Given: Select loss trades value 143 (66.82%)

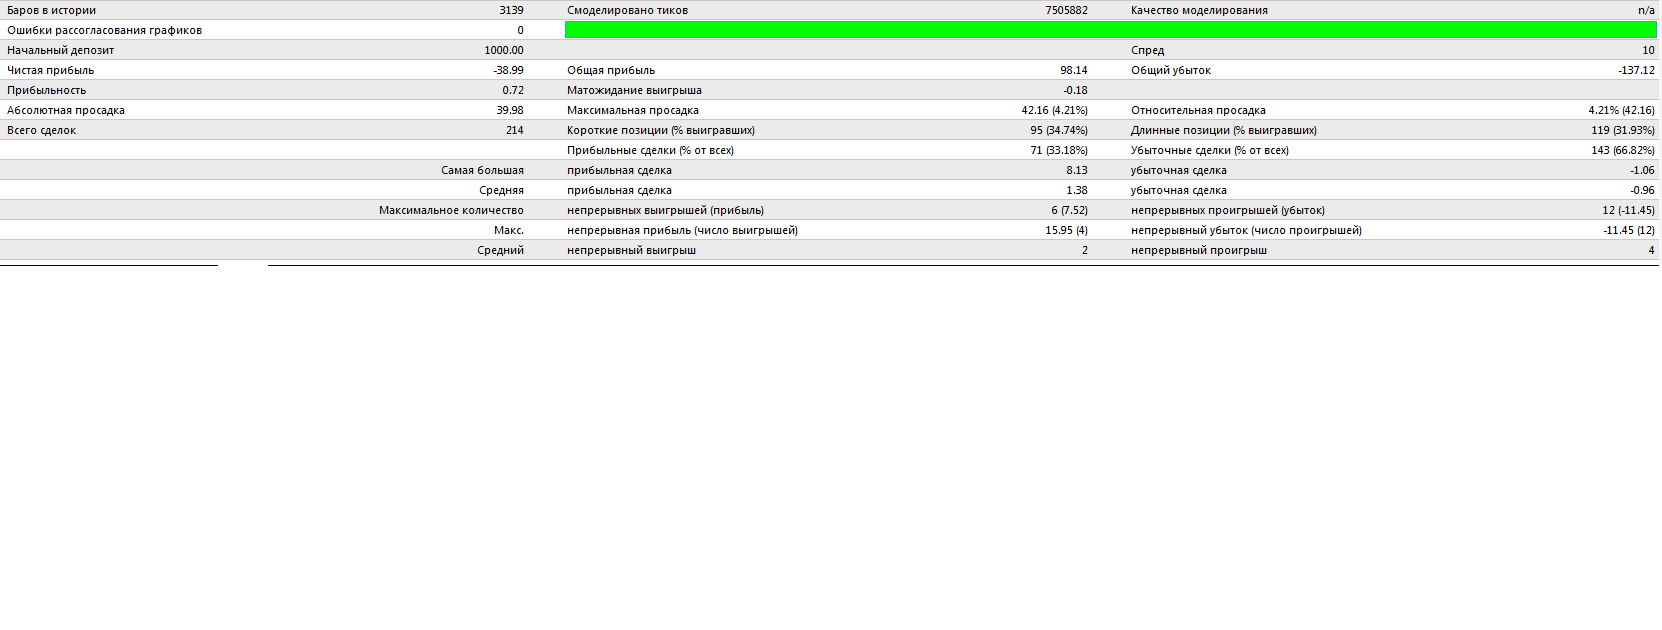Looking at the screenshot, I should click(1623, 150).
